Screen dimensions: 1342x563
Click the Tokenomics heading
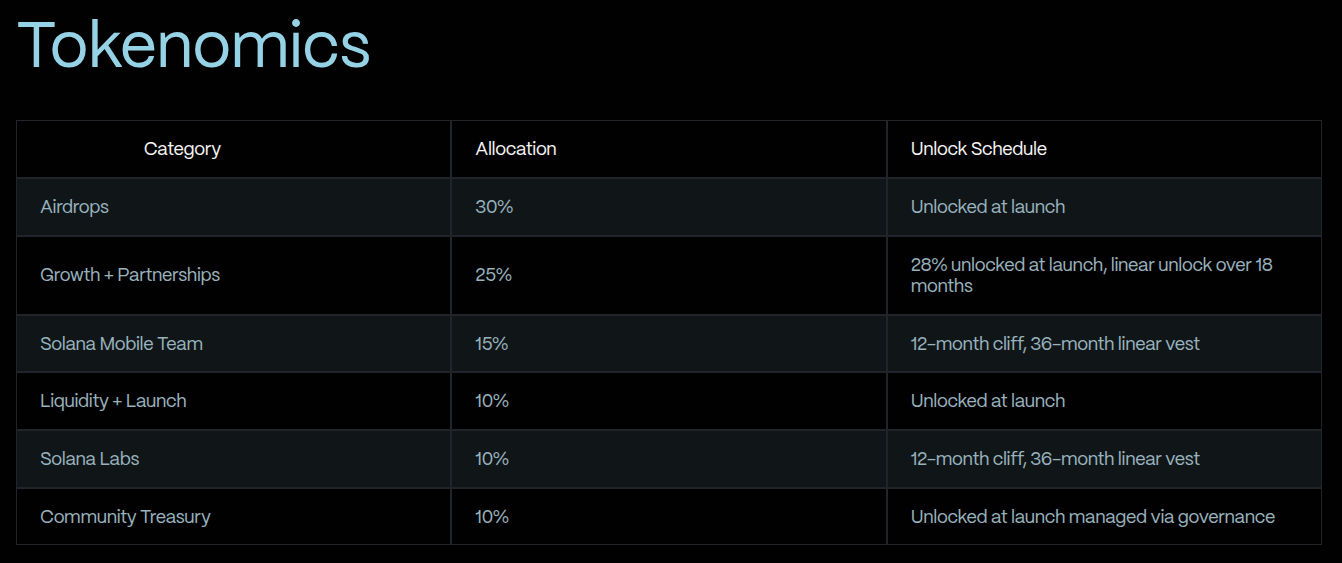click(194, 45)
